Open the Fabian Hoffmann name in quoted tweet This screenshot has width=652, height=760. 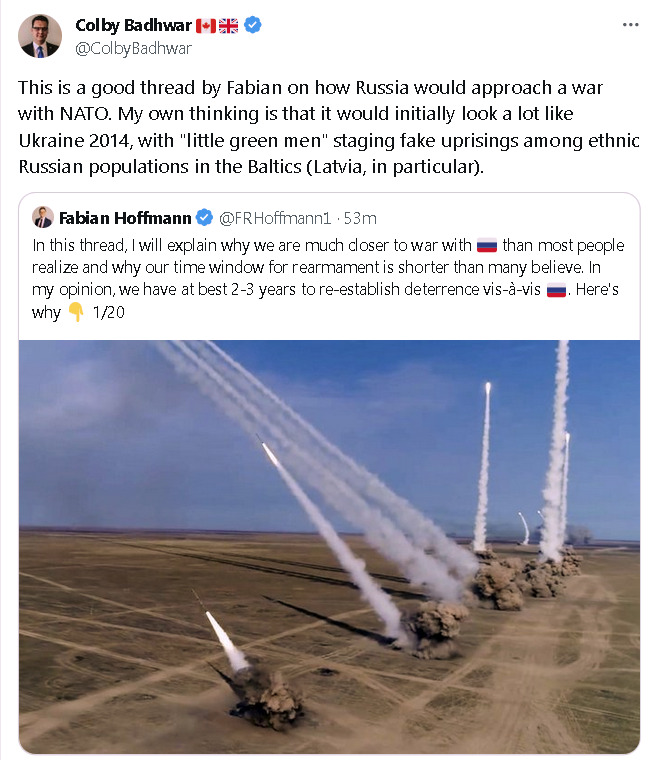[126, 217]
